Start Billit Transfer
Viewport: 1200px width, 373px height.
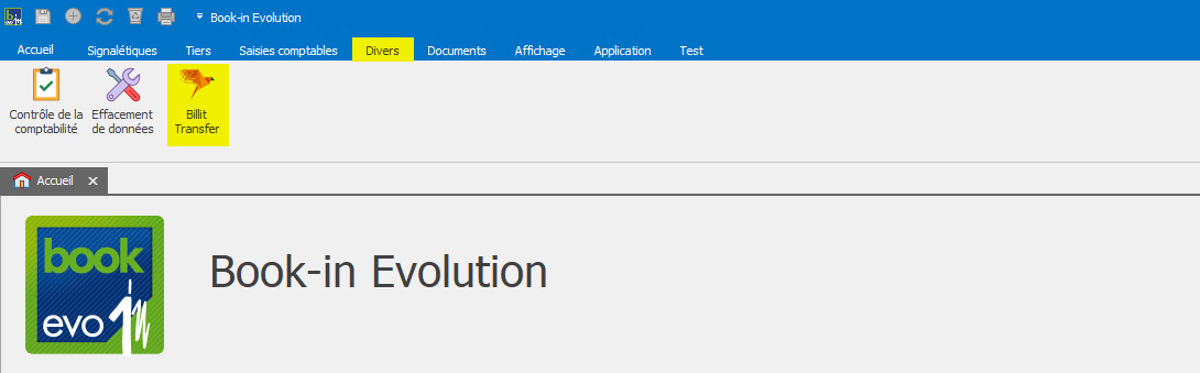click(x=197, y=104)
